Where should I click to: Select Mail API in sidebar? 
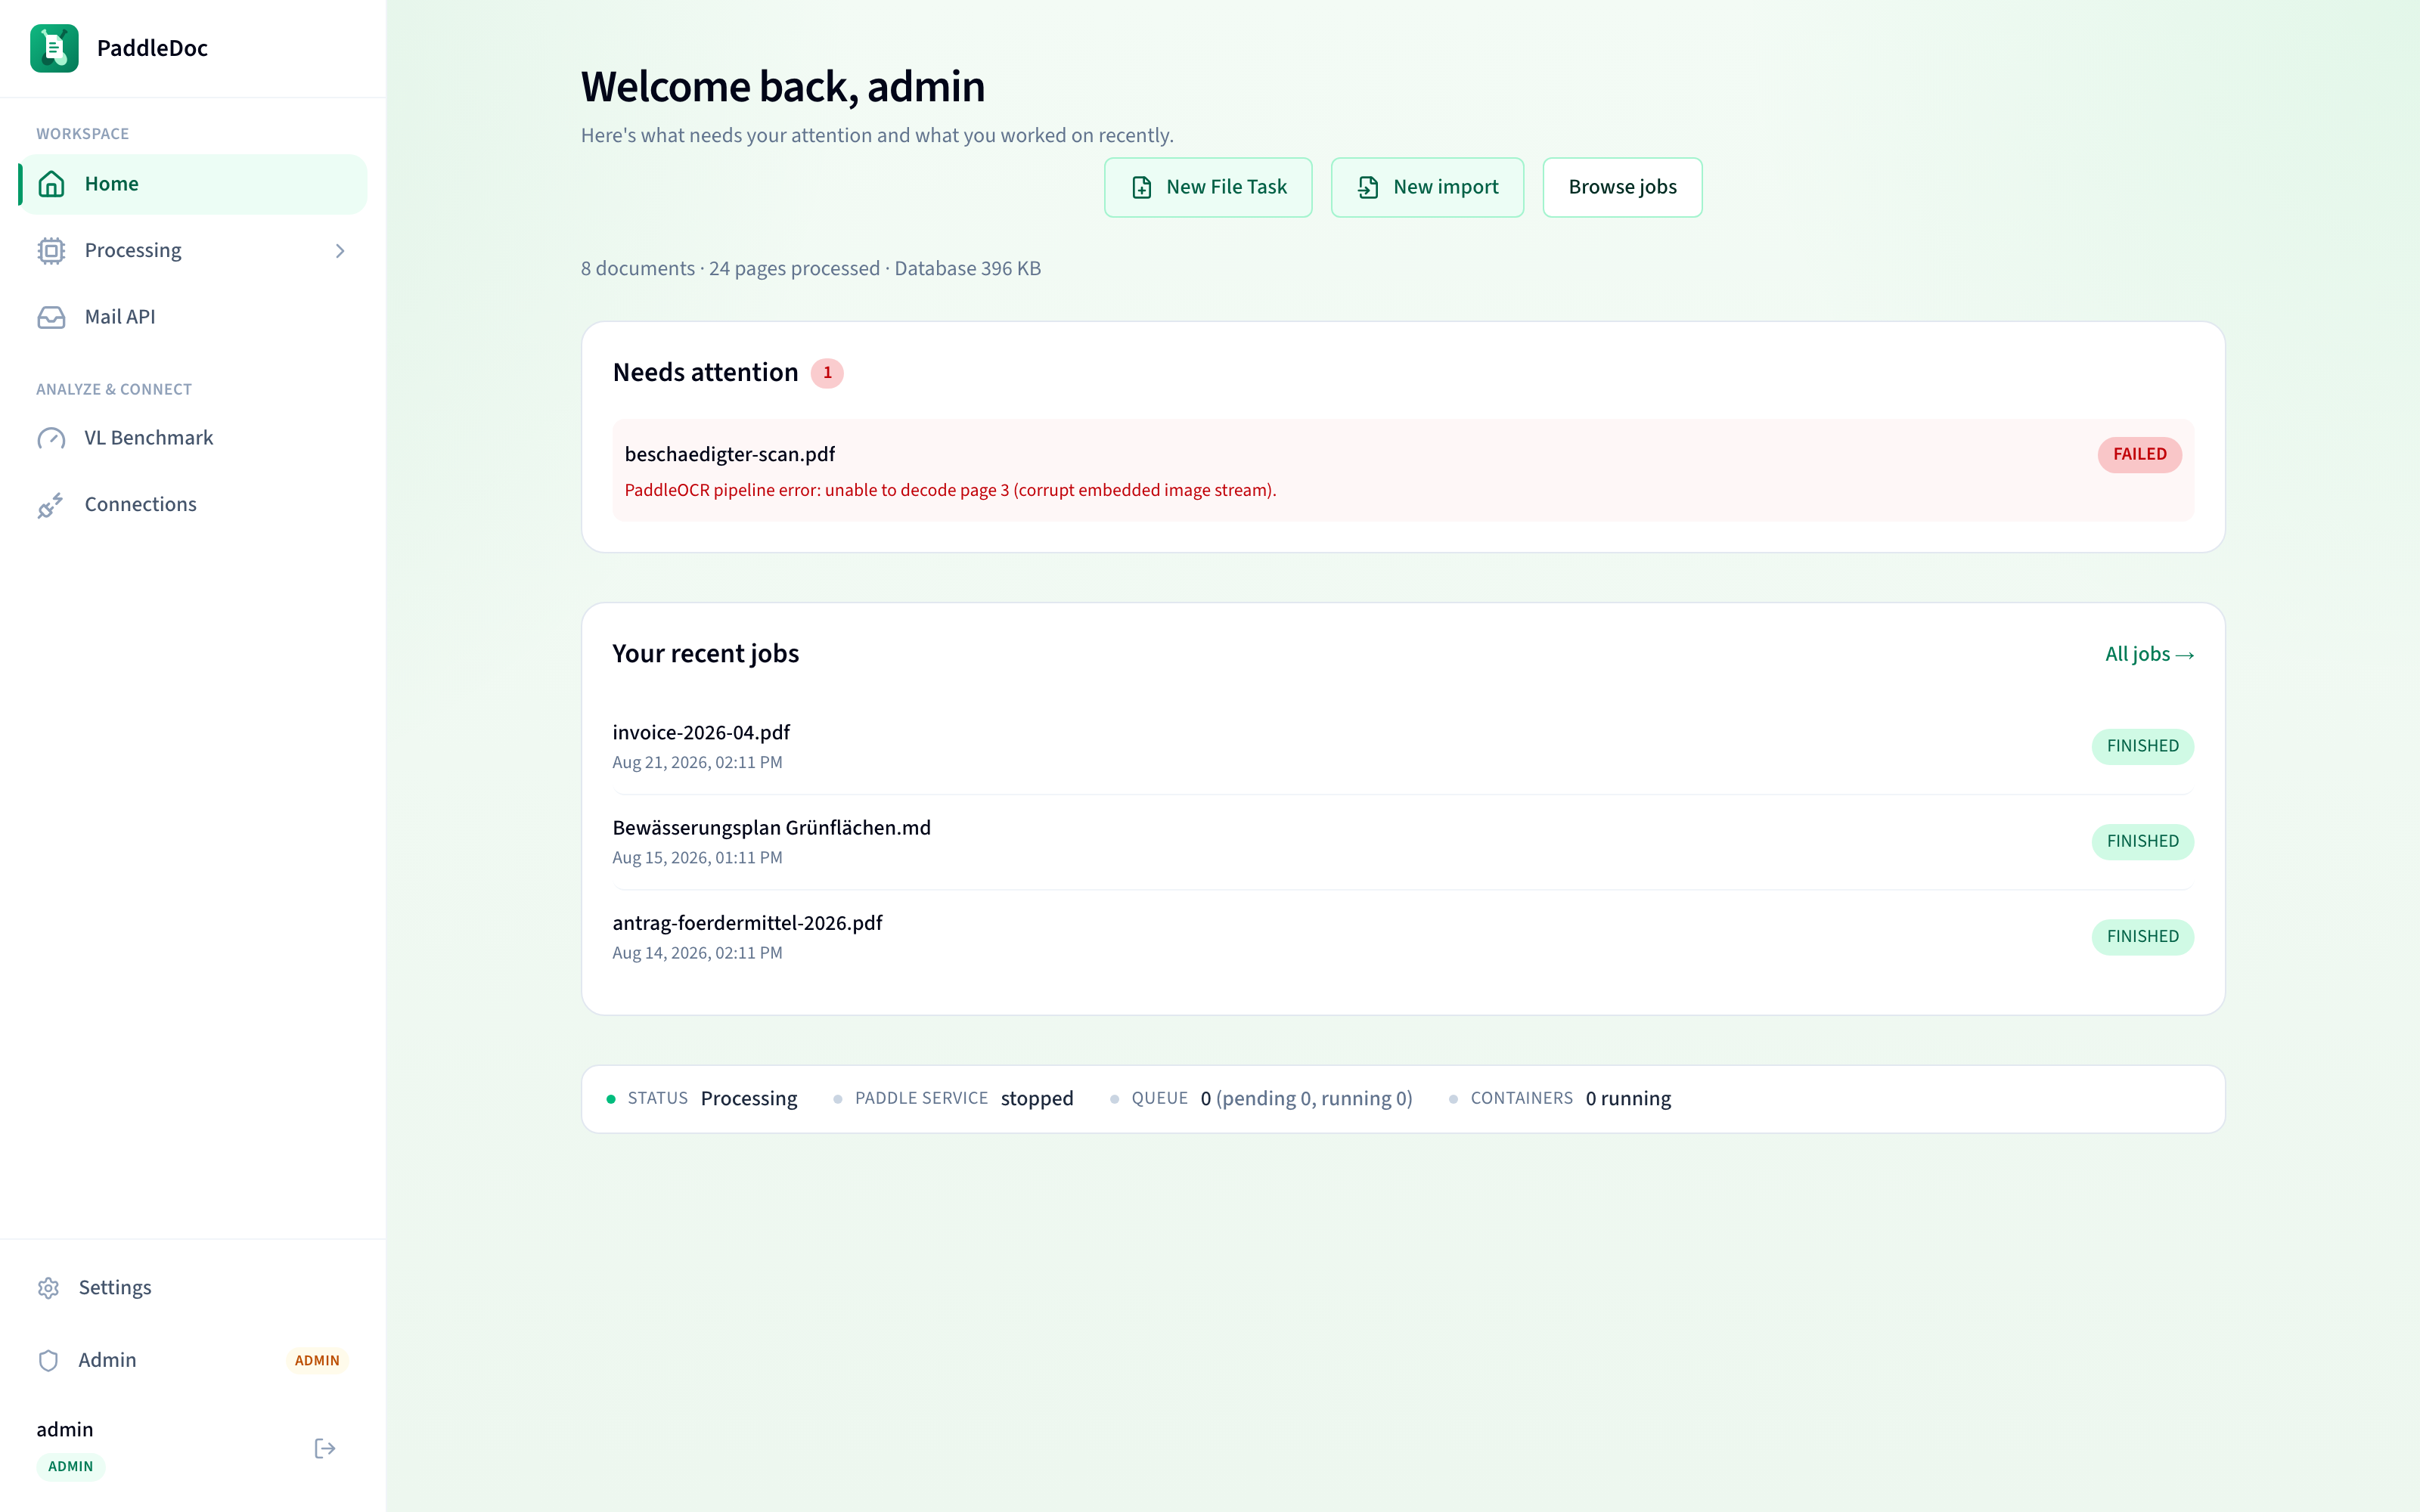[x=193, y=317]
